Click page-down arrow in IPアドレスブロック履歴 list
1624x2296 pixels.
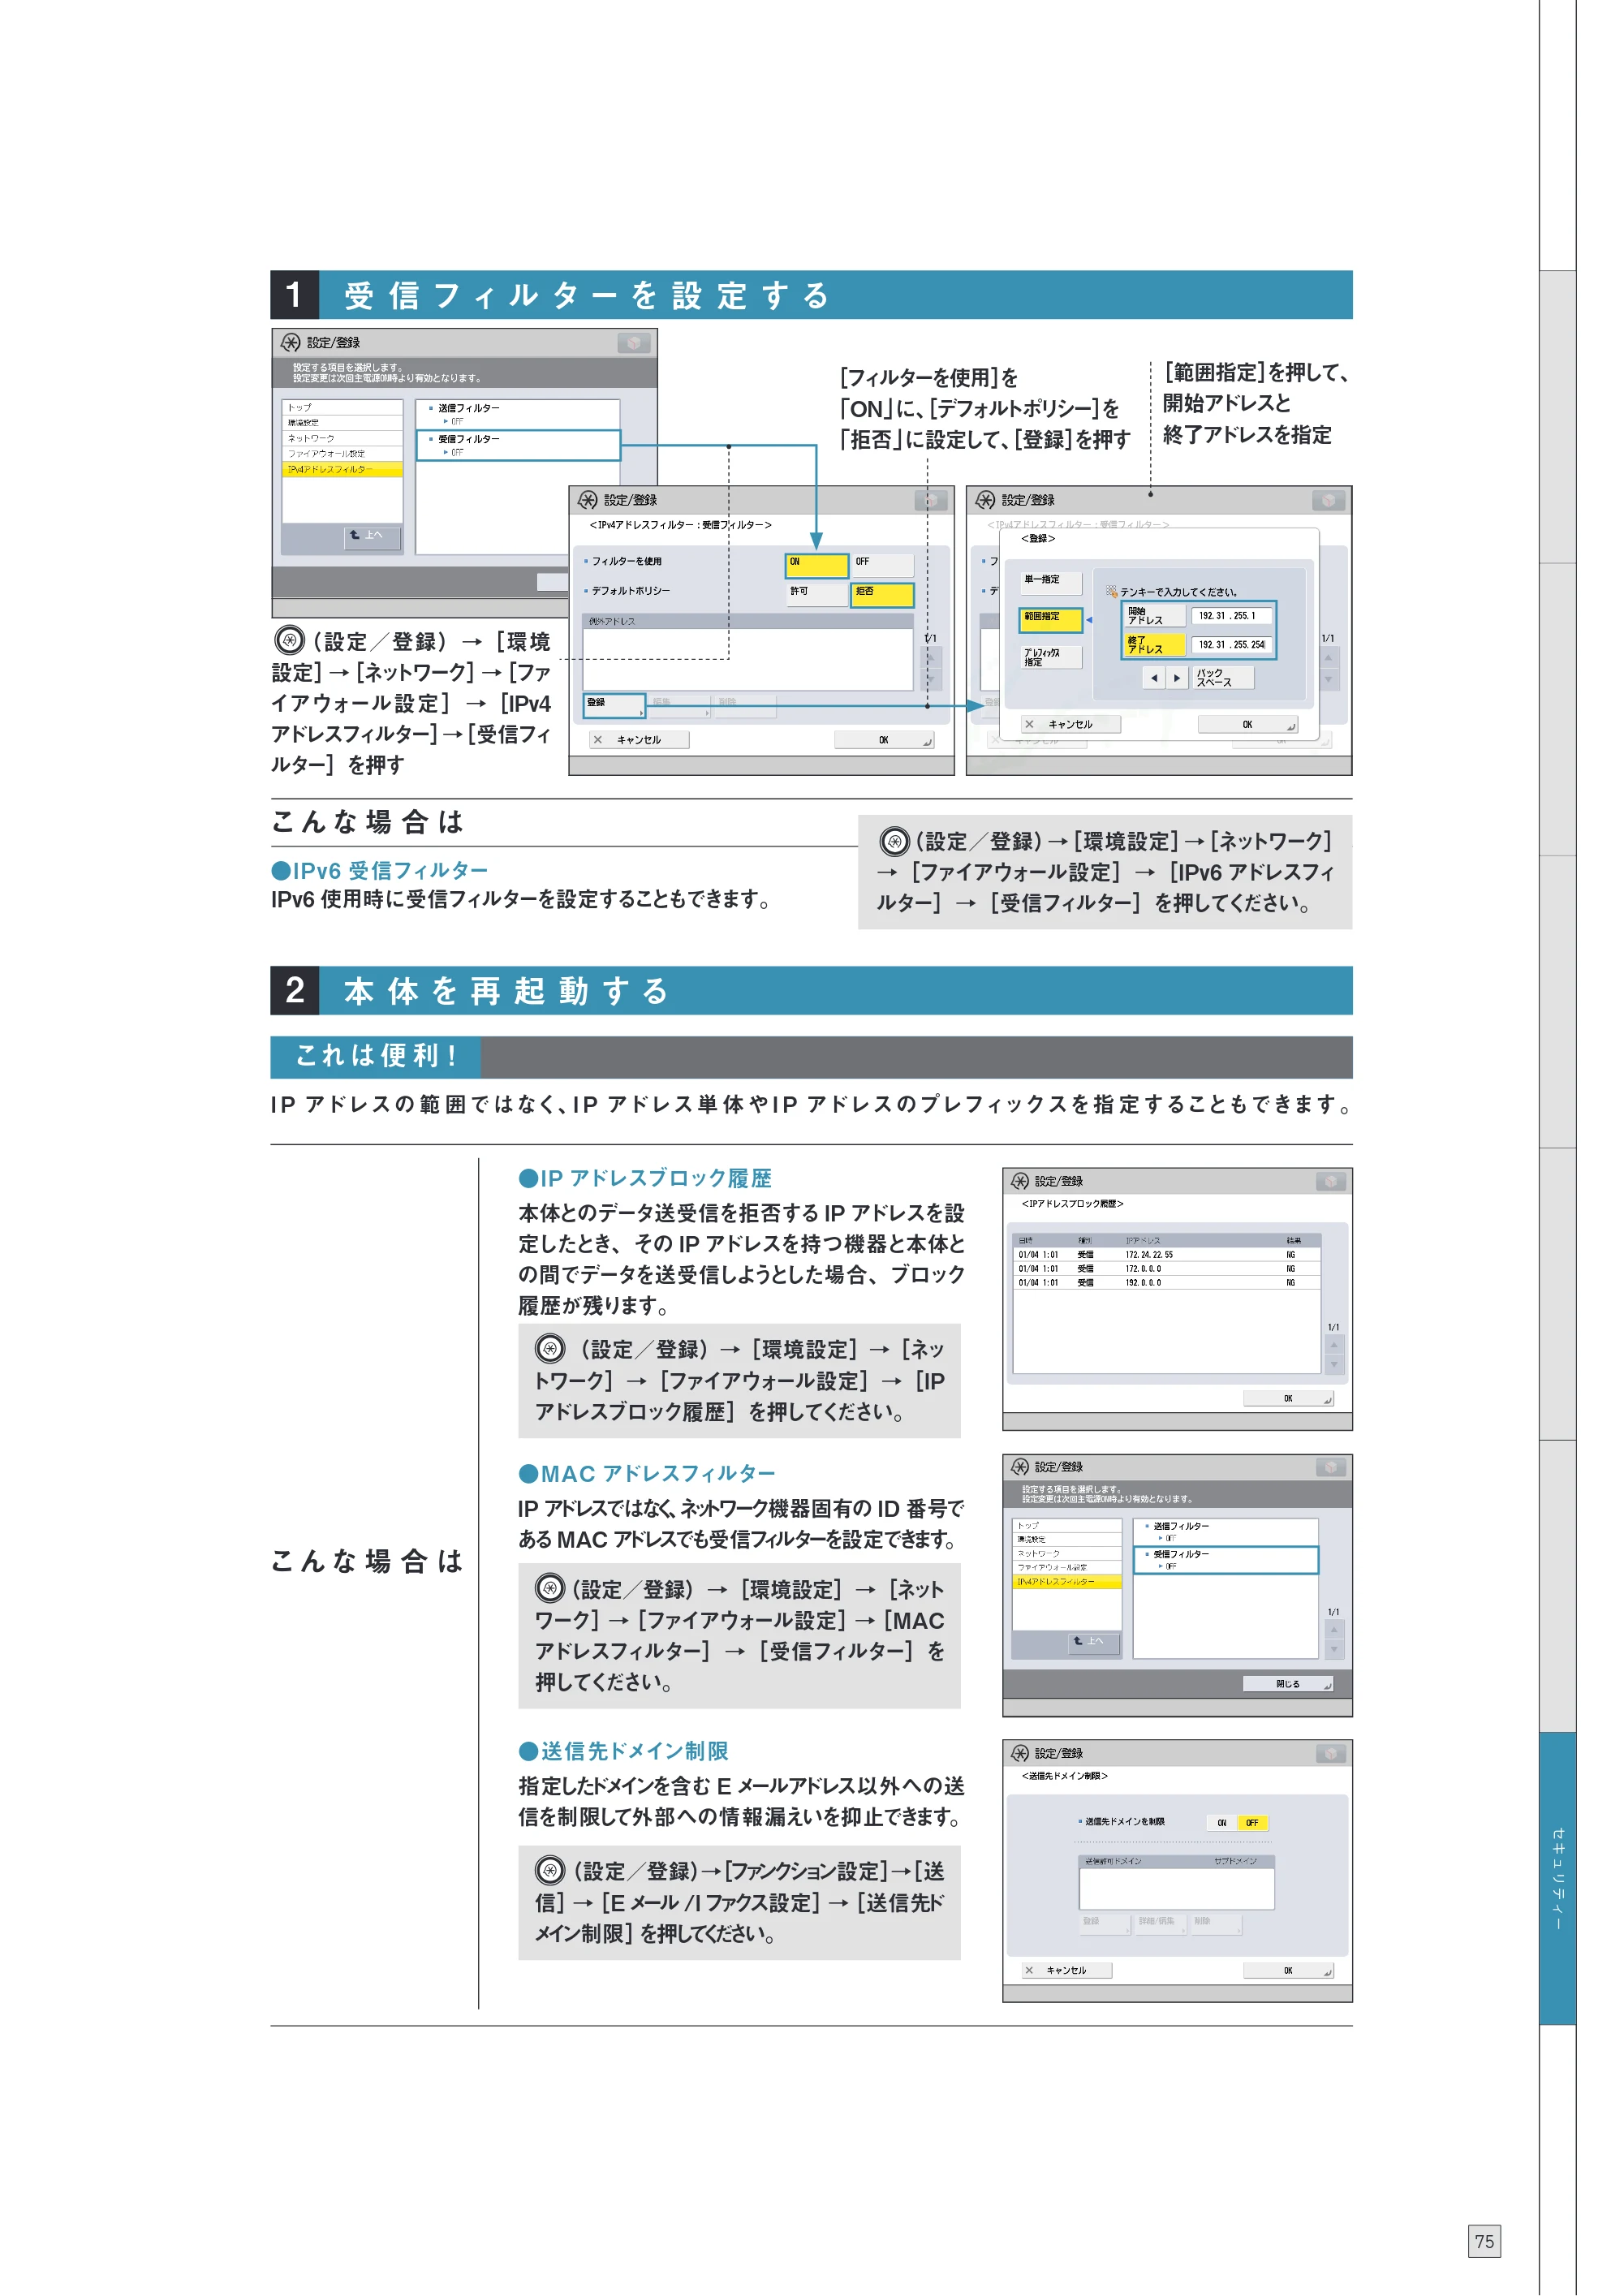[1334, 1365]
